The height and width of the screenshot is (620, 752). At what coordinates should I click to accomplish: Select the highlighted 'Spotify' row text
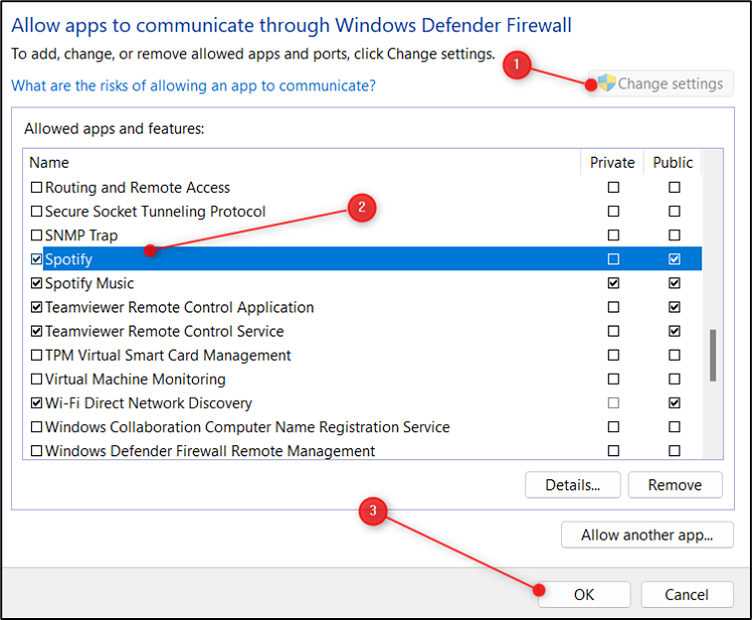69,259
